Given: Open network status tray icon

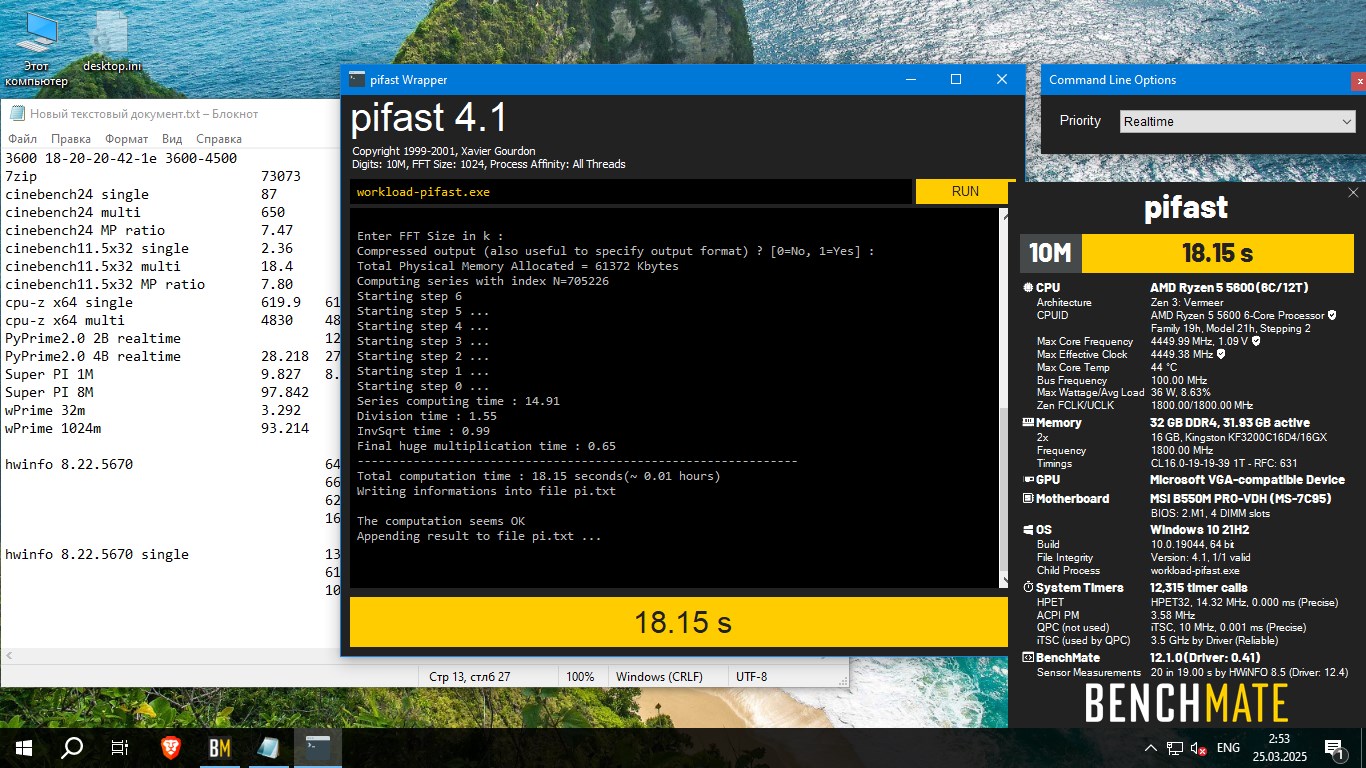Looking at the screenshot, I should coord(1175,748).
